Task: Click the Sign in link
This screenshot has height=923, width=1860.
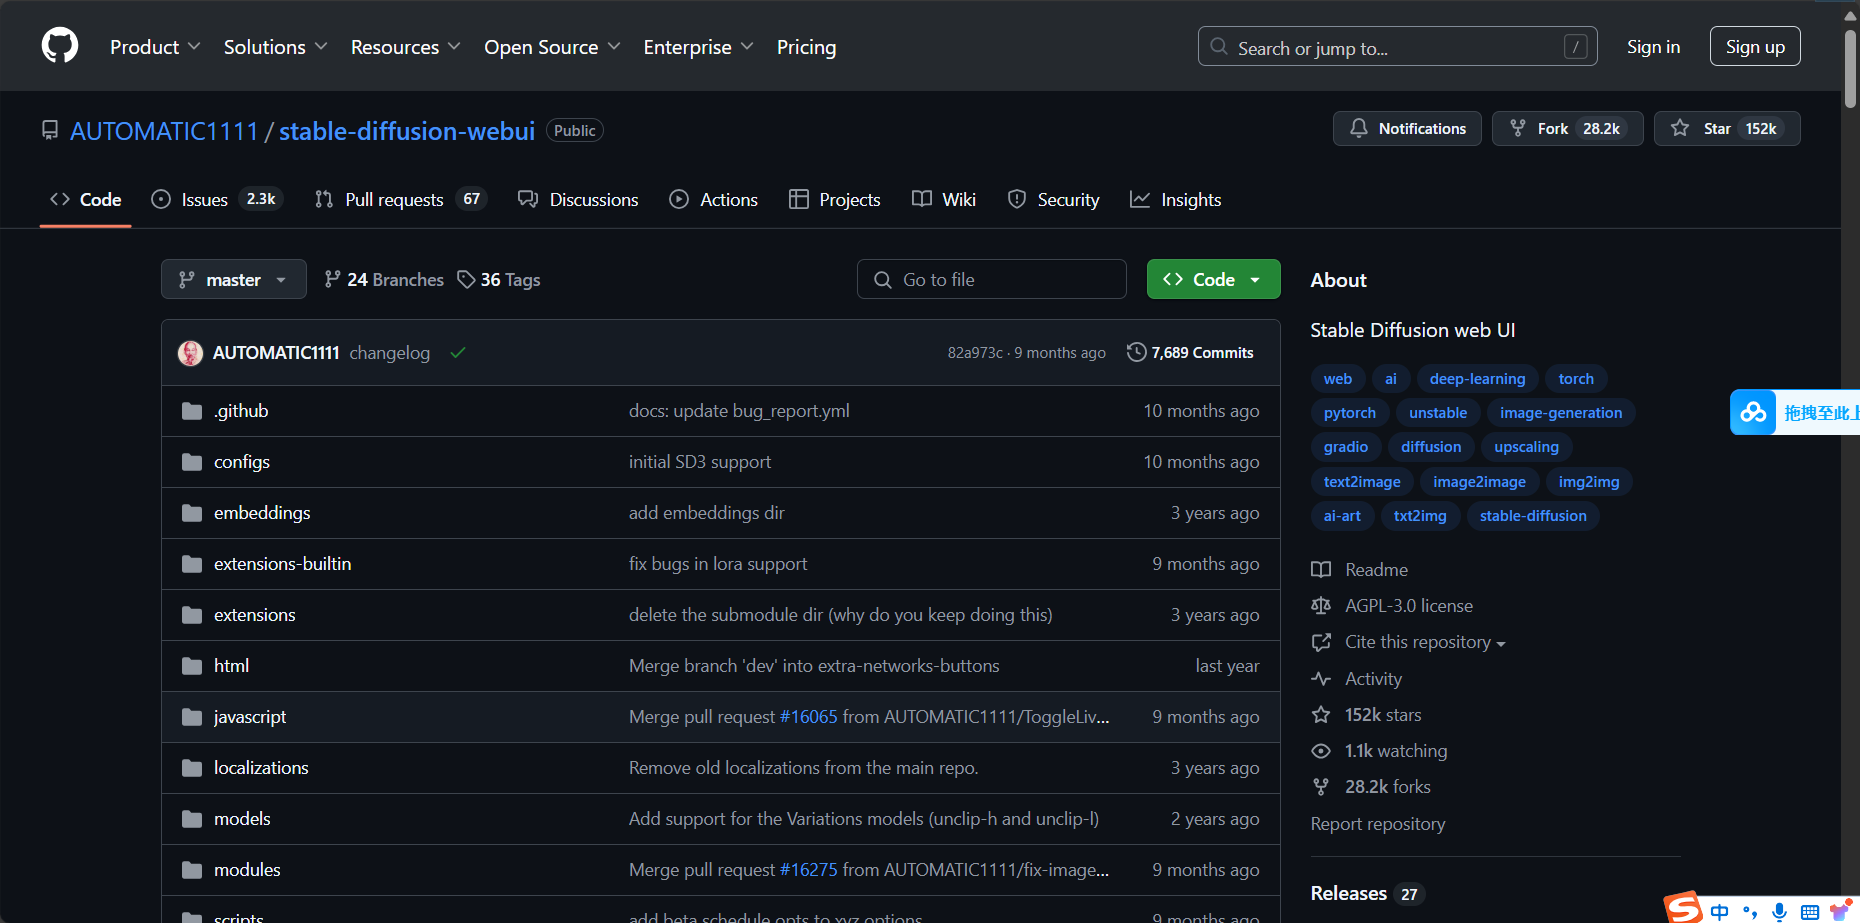Action: click(x=1653, y=46)
